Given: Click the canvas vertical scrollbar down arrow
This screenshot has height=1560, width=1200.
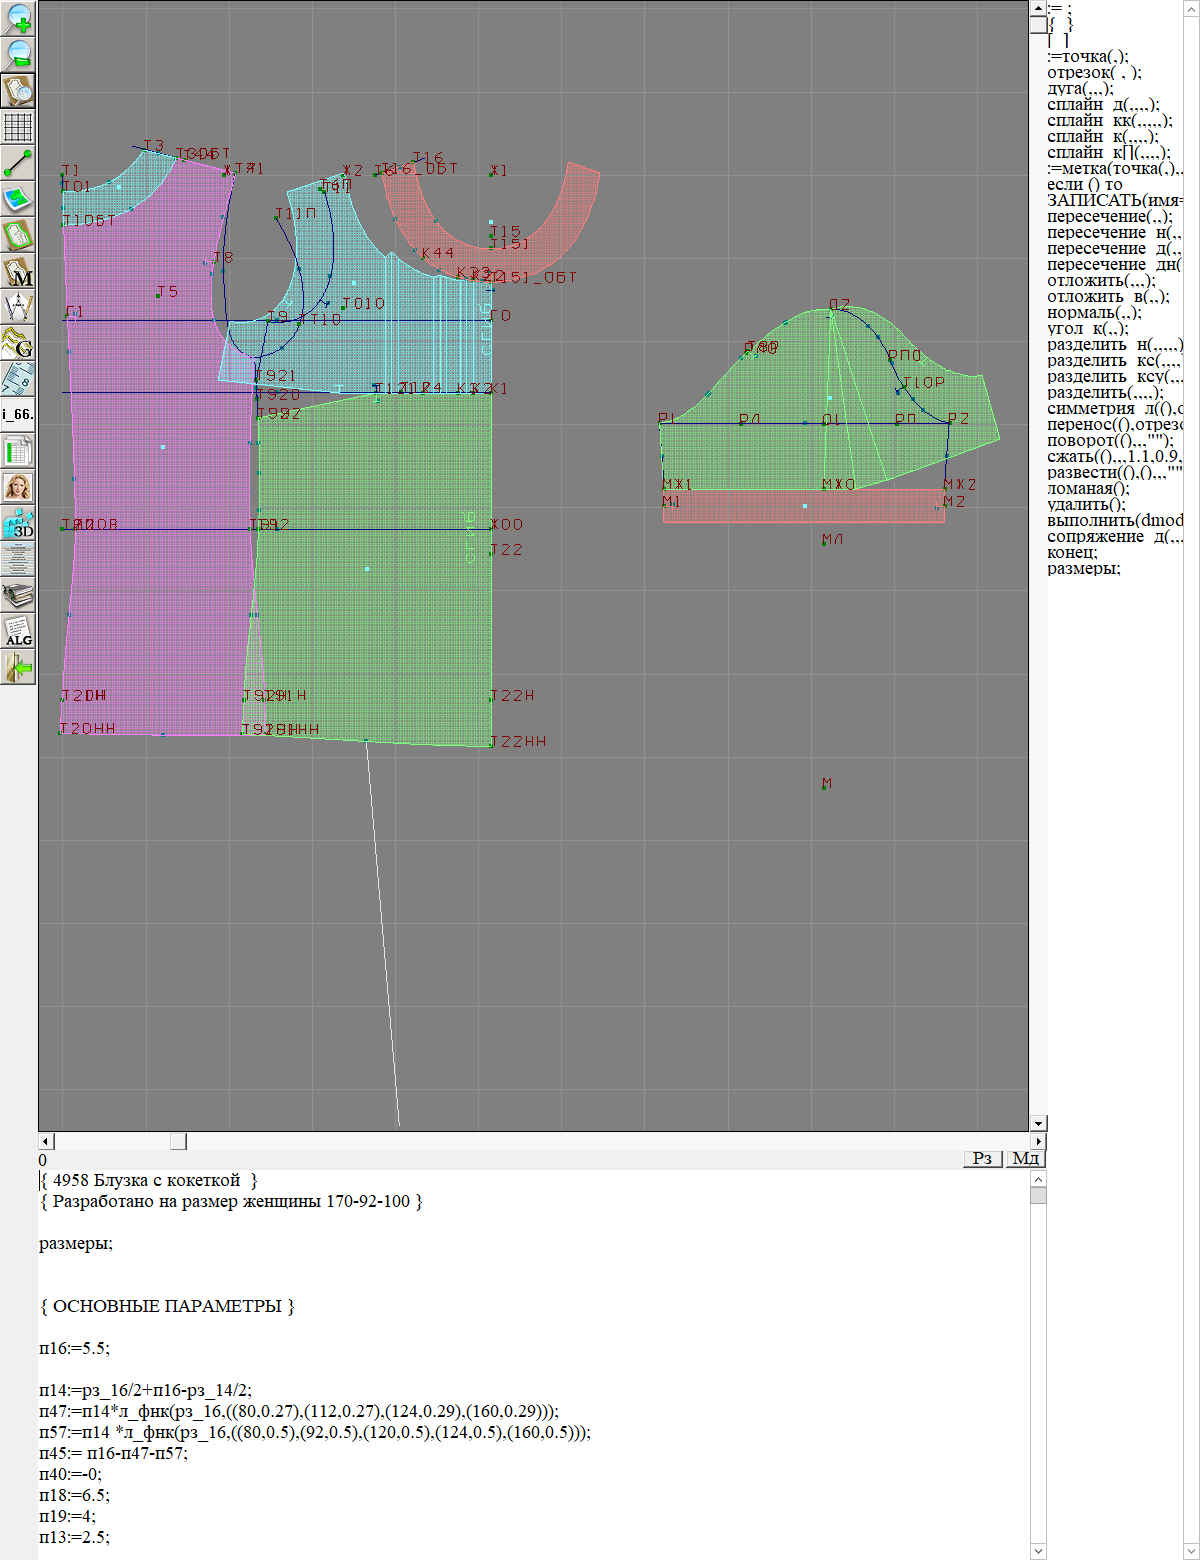Looking at the screenshot, I should (1038, 1123).
